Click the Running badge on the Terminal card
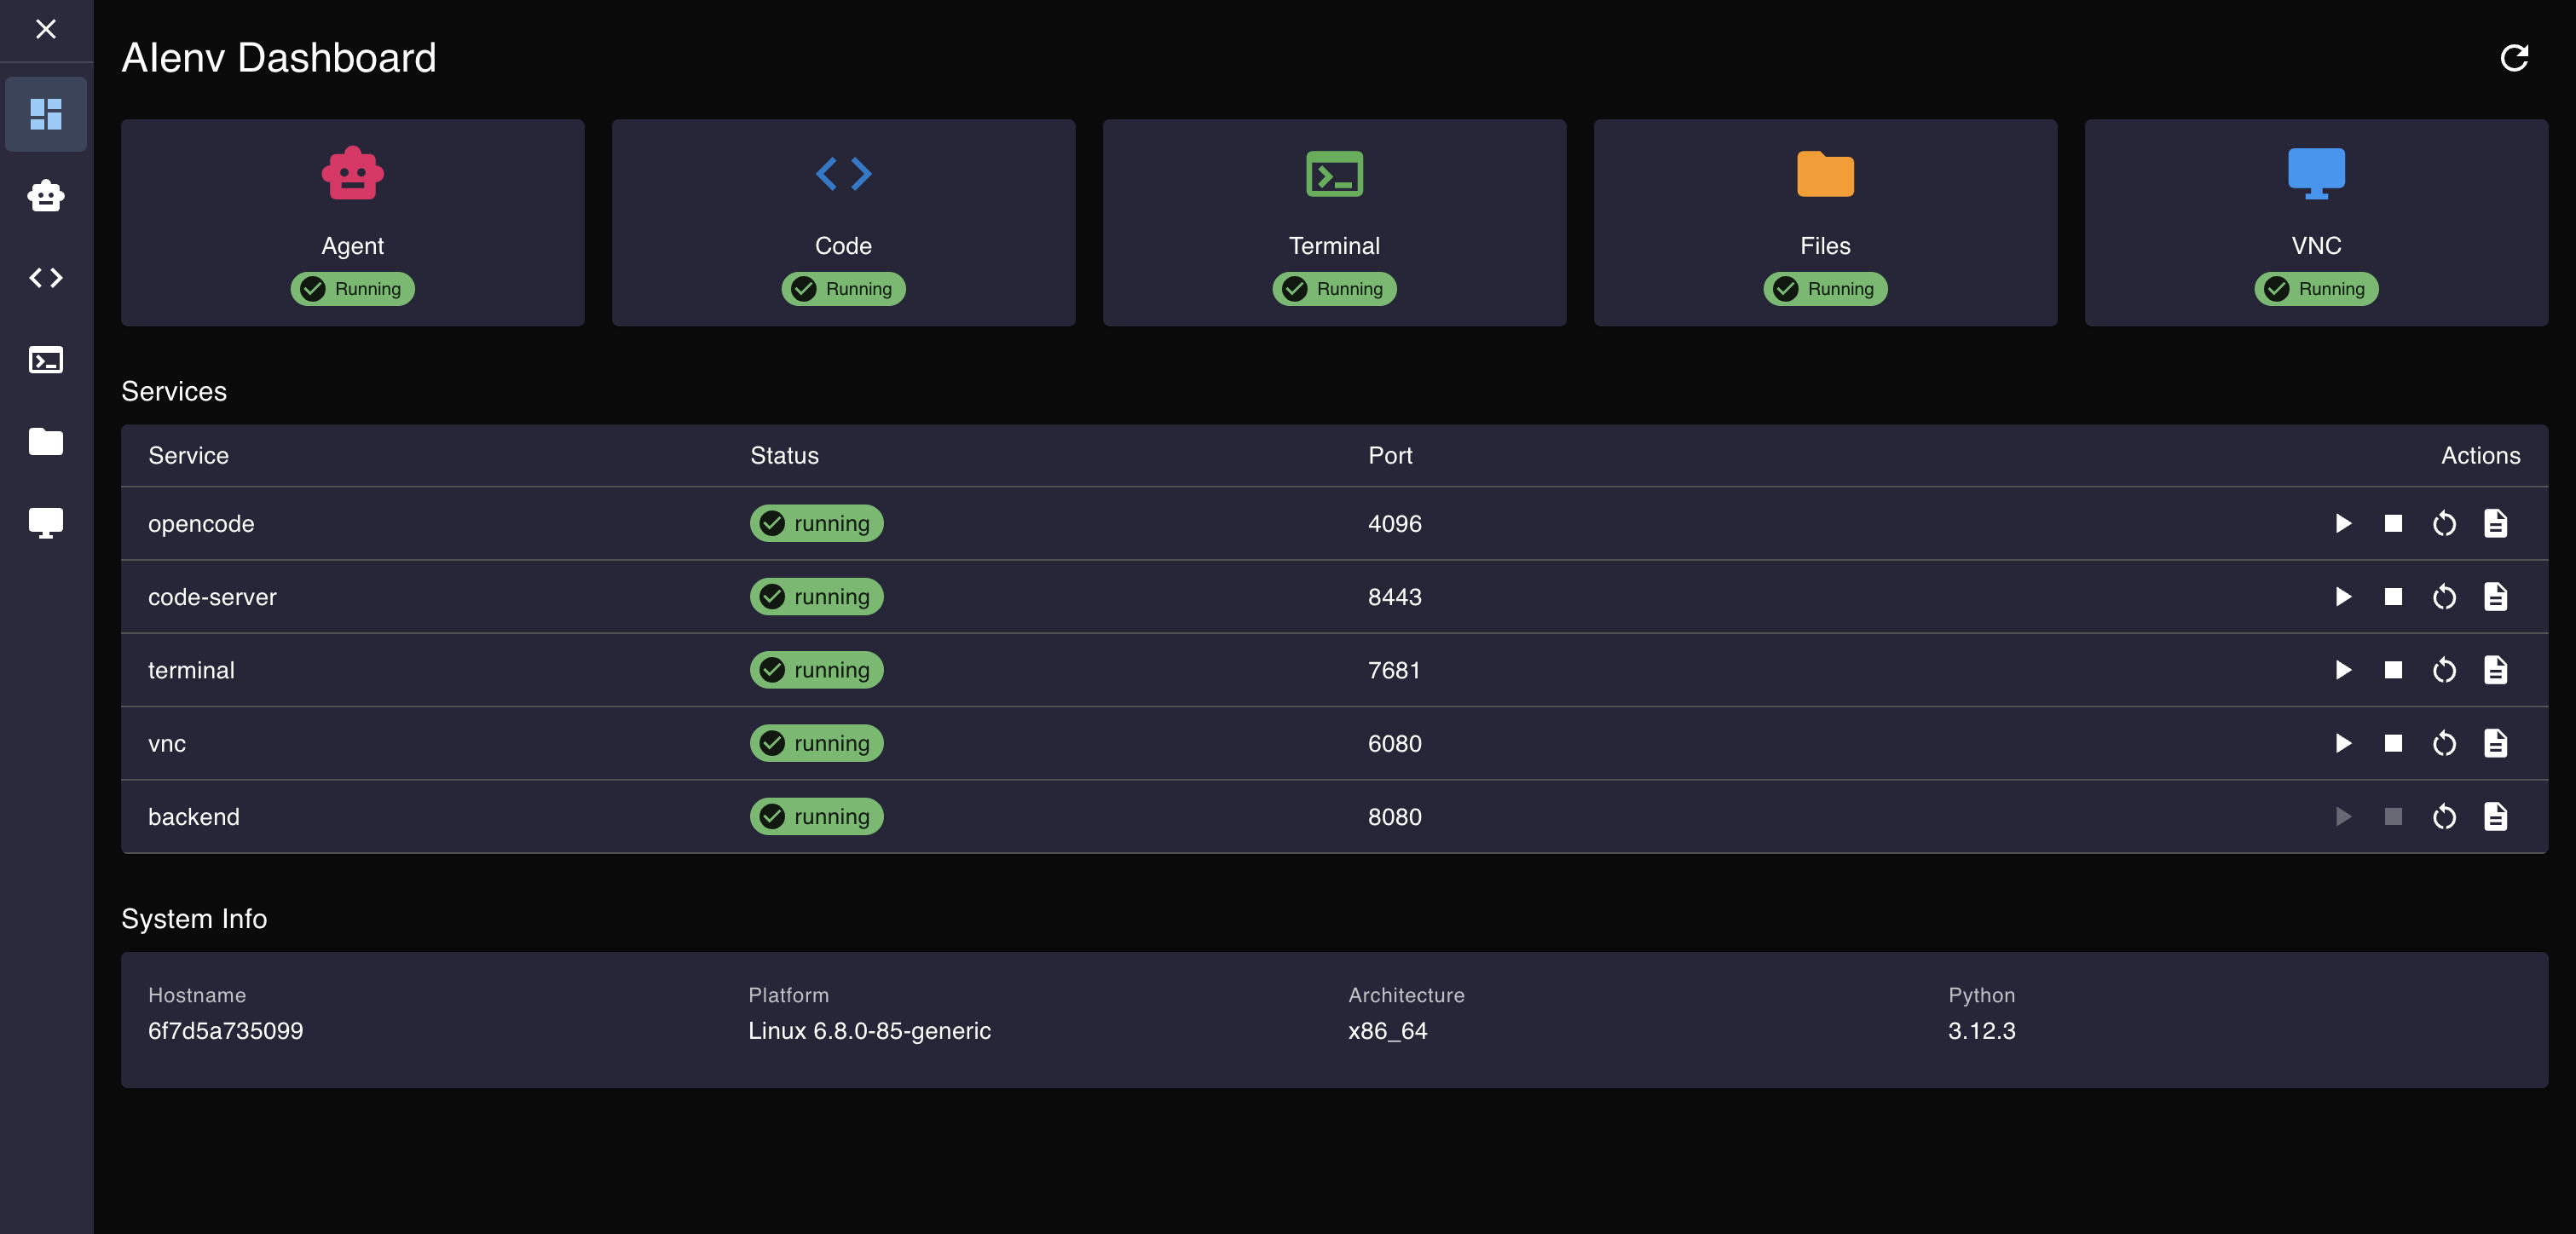 1334,289
